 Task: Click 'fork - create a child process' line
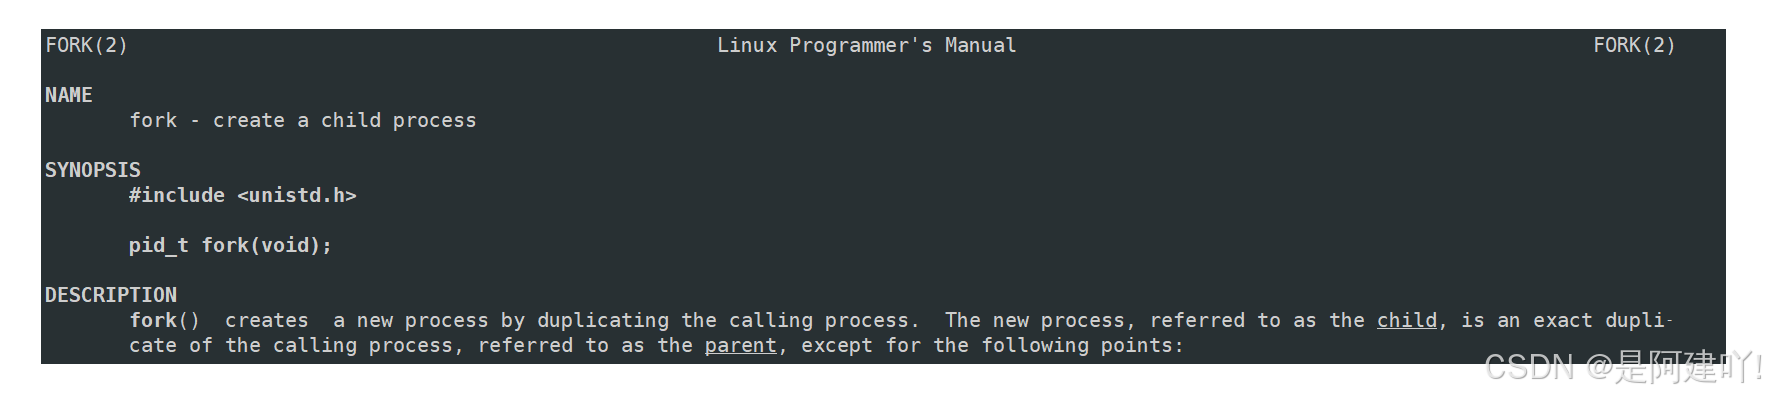pos(303,120)
